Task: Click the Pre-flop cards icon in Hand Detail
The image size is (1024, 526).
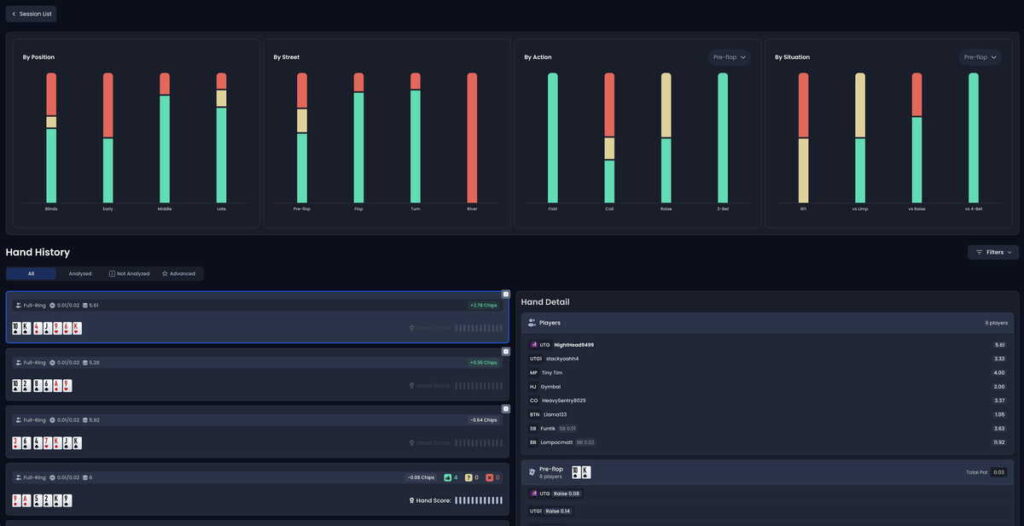Action: click(532, 472)
